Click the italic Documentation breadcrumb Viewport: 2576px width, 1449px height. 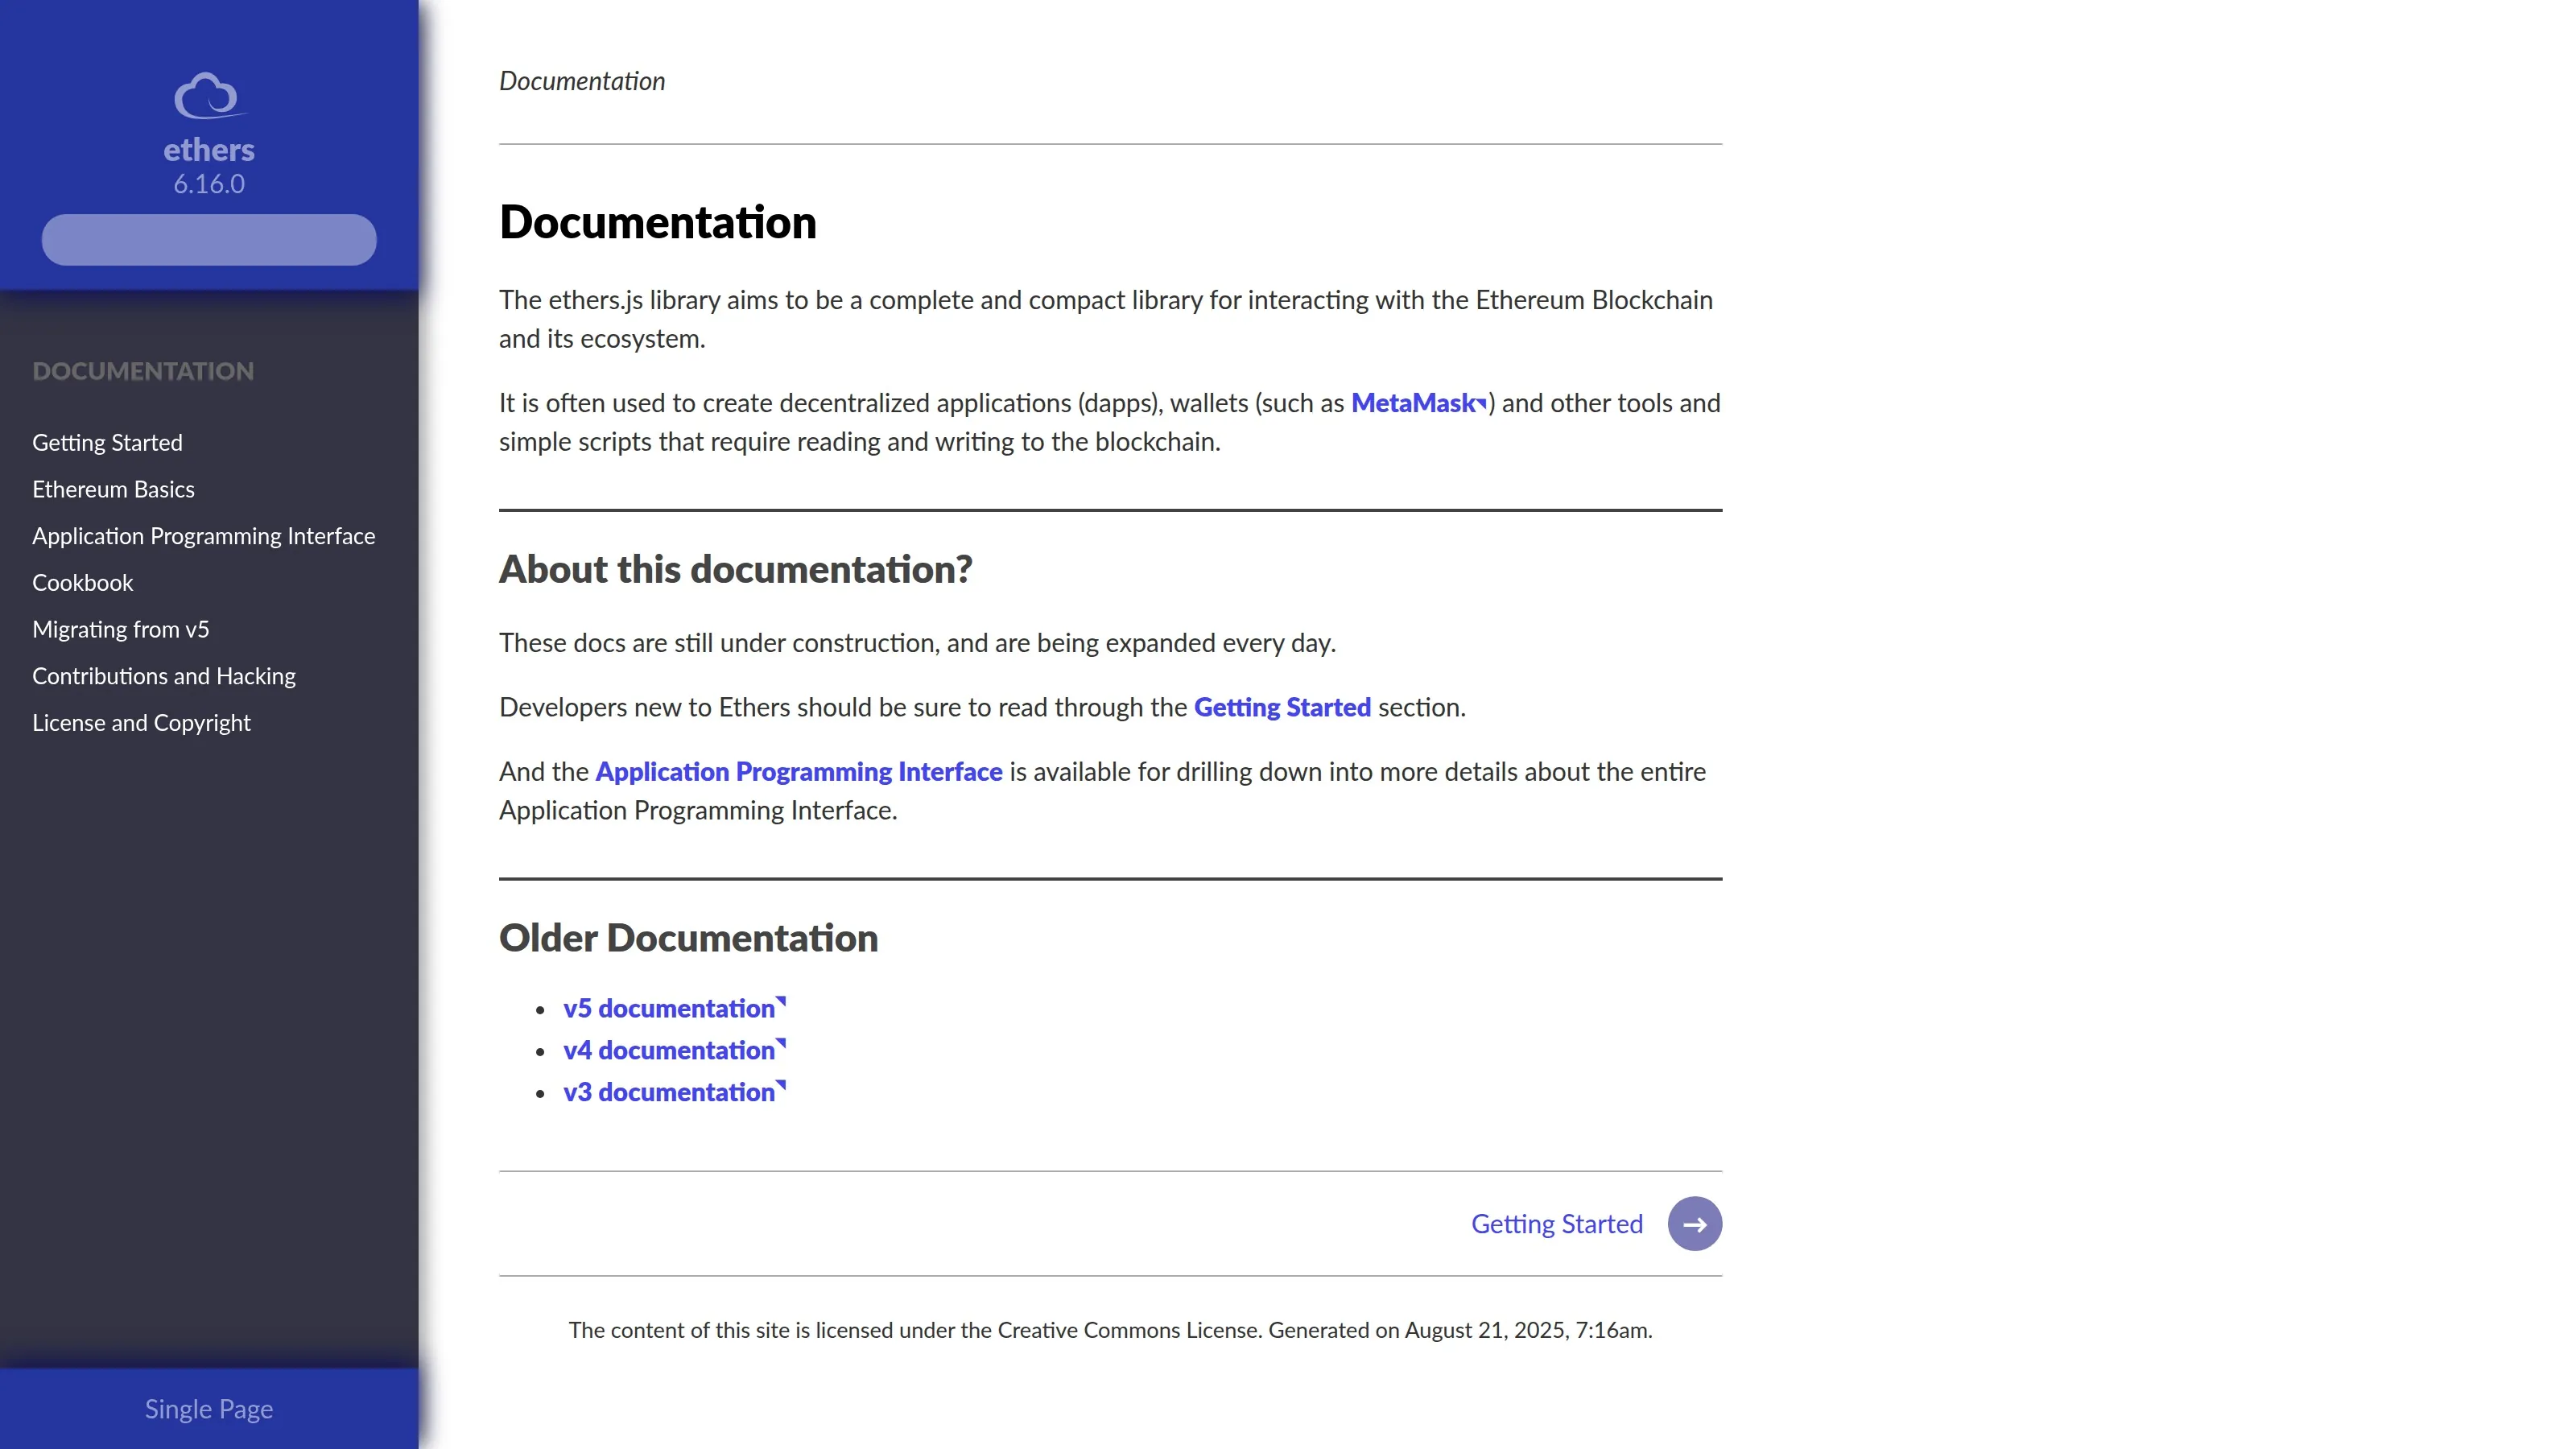582,81
